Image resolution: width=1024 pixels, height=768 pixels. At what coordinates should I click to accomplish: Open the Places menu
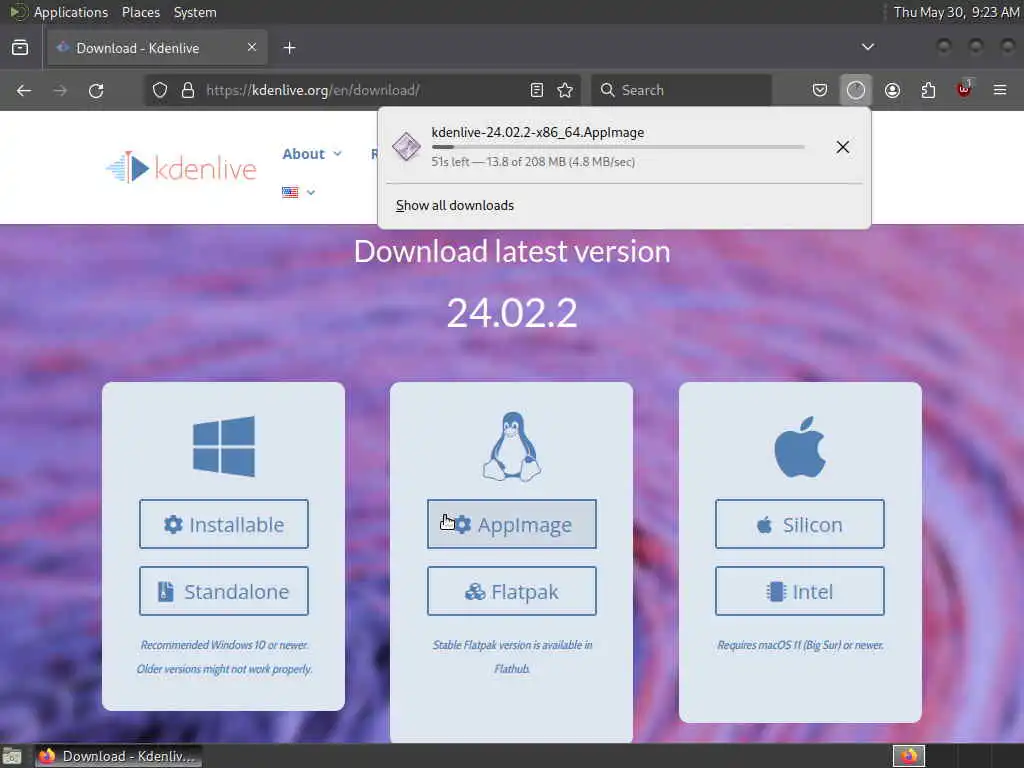pos(141,12)
